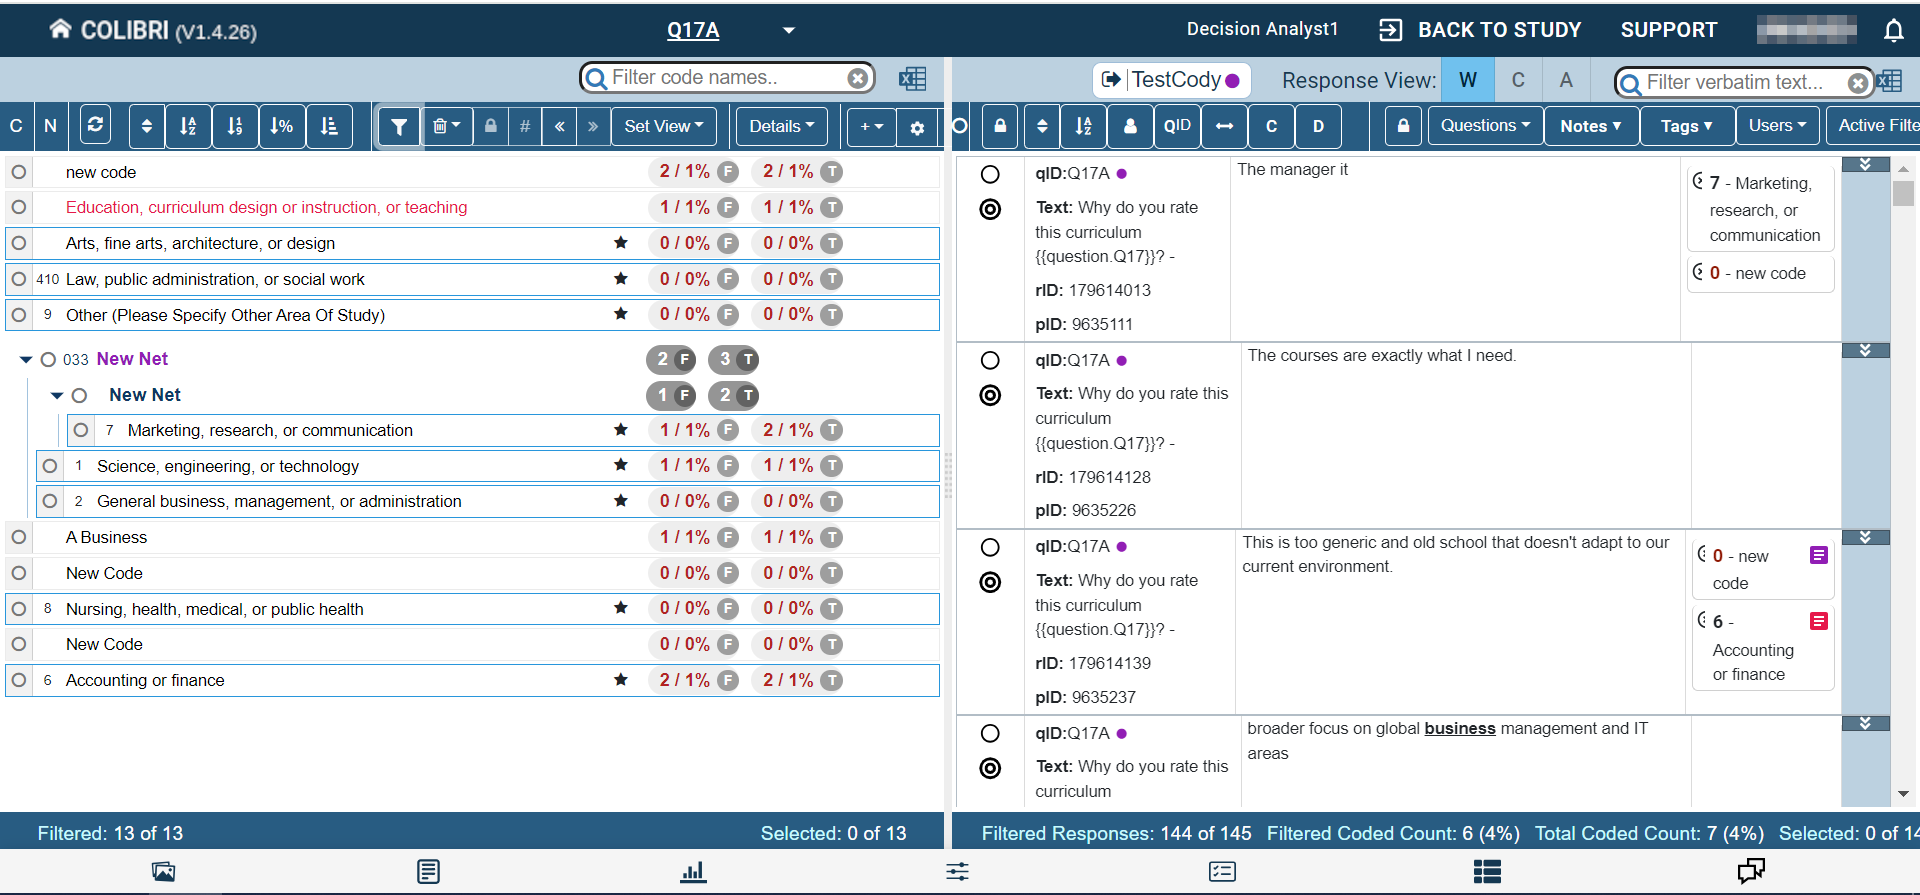The width and height of the screenshot is (1920, 895).
Task: Switch Response View to A
Action: [1566, 80]
